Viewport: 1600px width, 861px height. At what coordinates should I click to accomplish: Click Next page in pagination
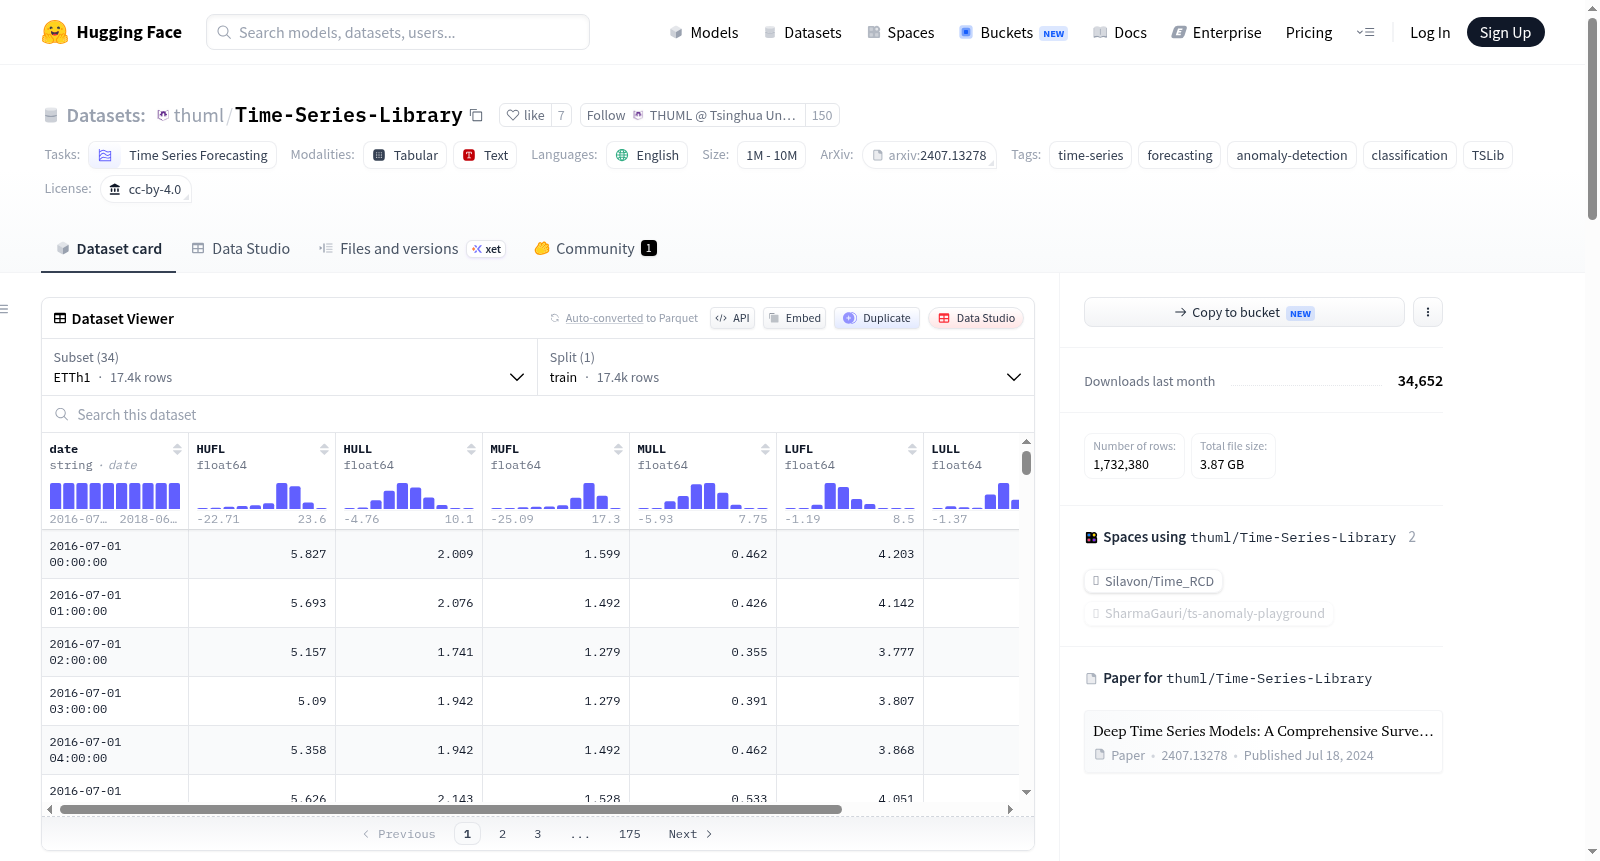tap(690, 834)
